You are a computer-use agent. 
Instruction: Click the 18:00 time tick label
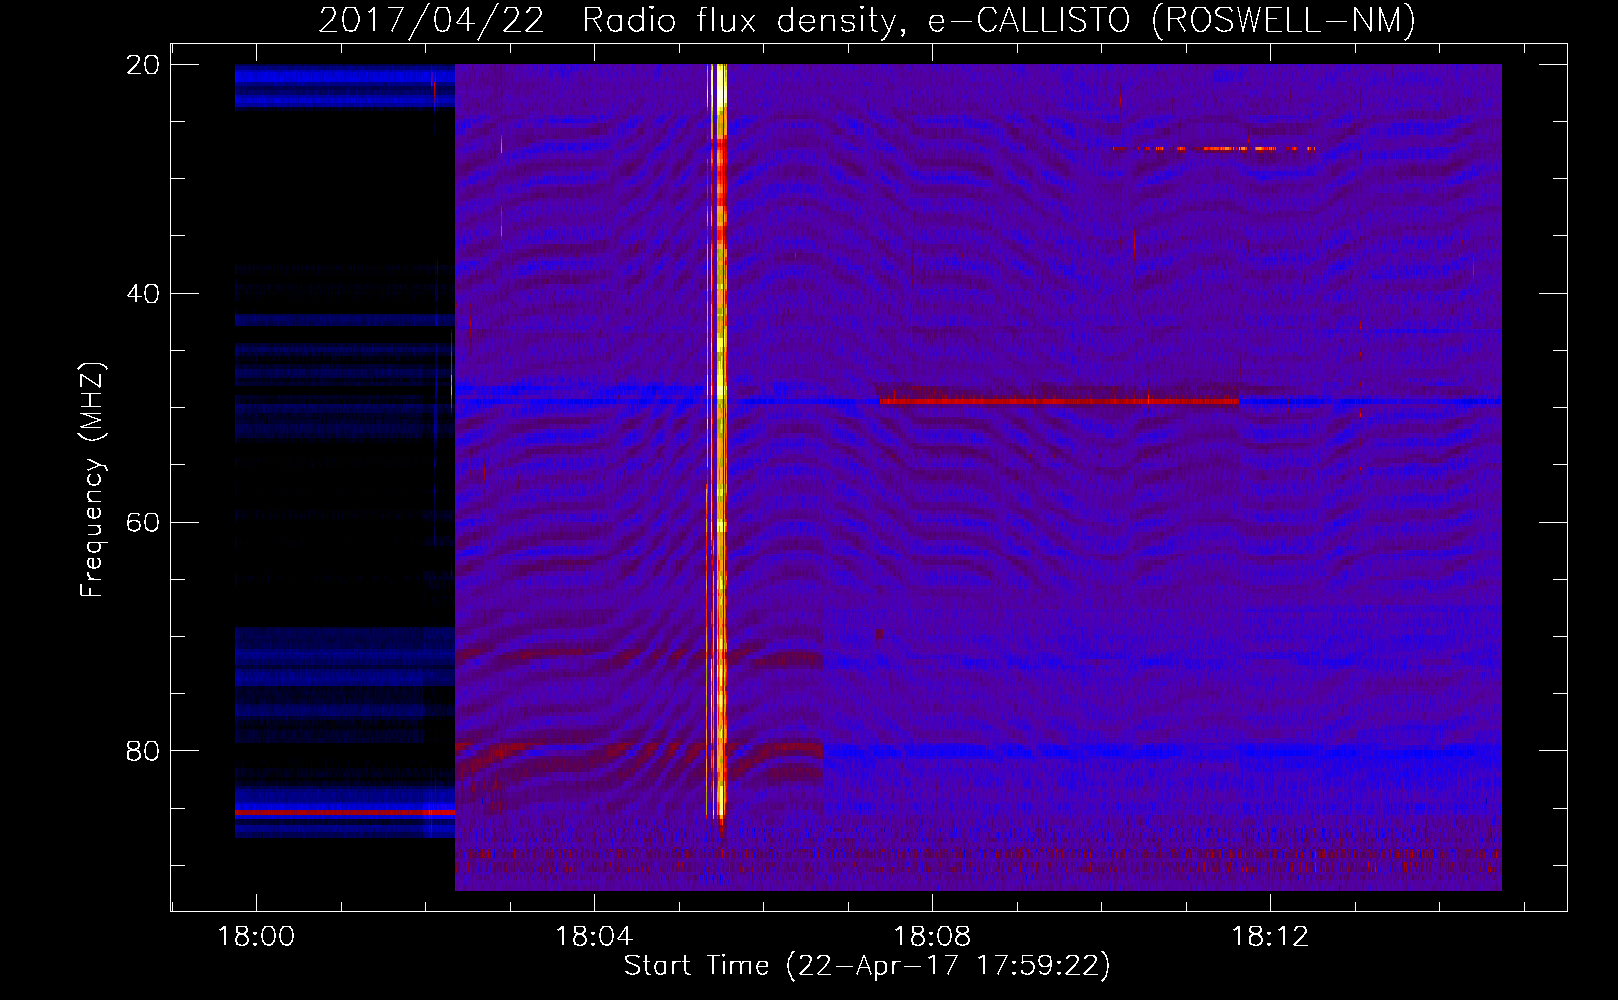click(256, 937)
